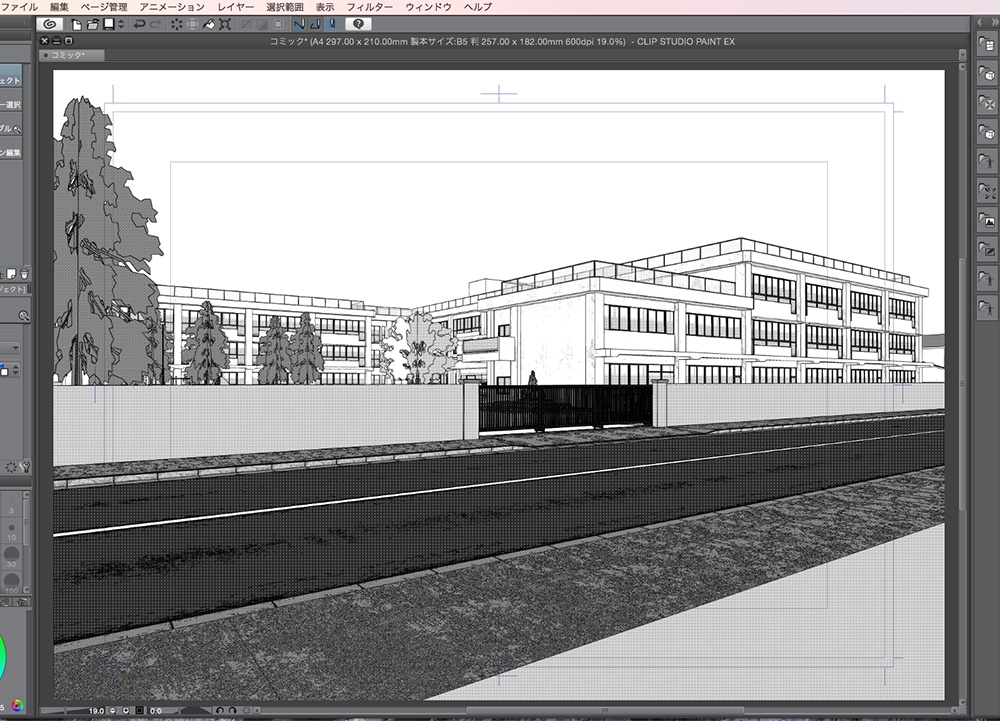1000x721 pixels.
Task: Toggle Snap to Special Ruler
Action: [315, 24]
